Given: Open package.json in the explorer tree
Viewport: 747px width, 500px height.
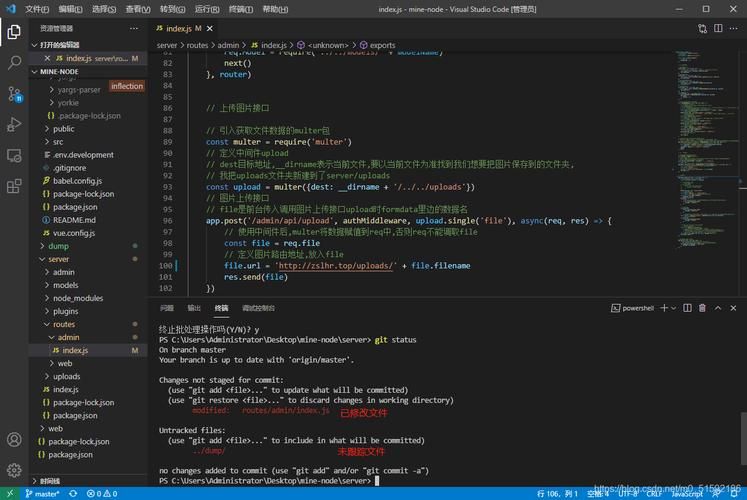Looking at the screenshot, I should (73, 207).
